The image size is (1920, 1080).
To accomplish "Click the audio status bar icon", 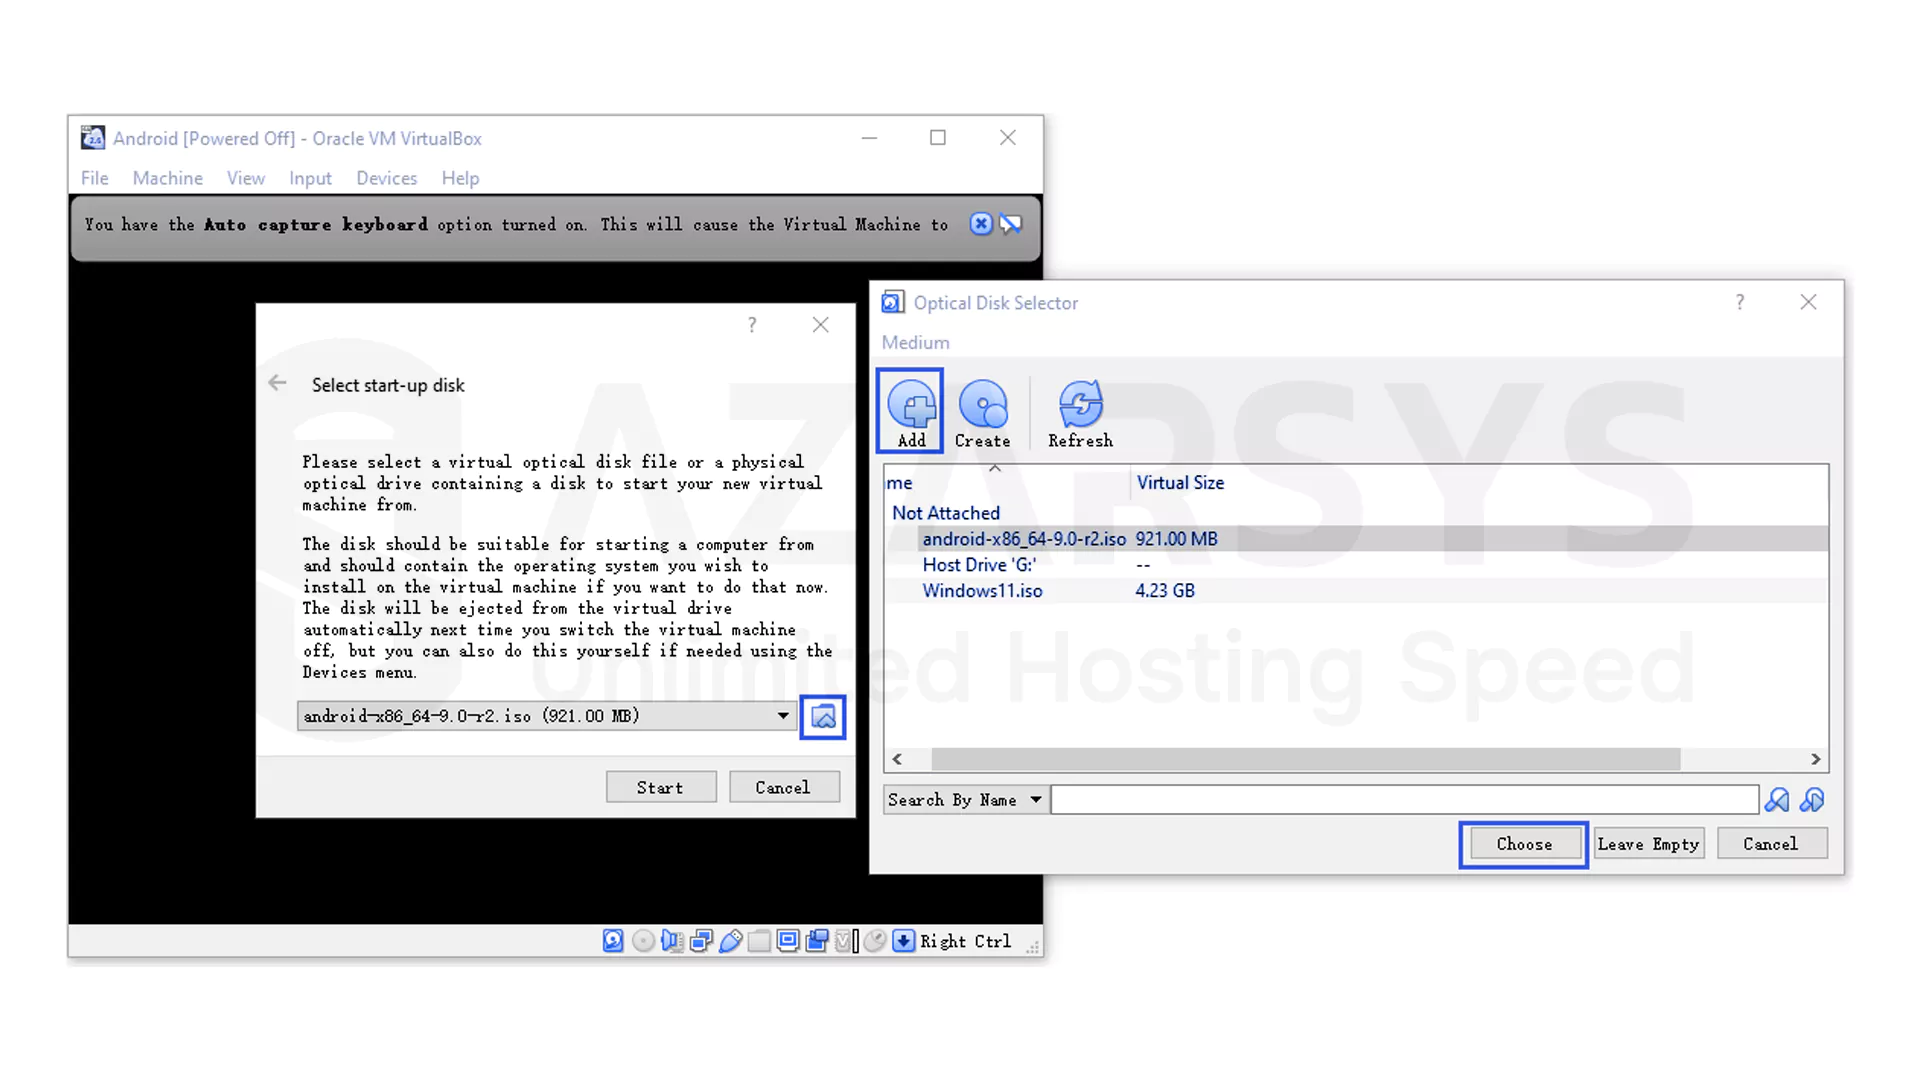I will 675,941.
